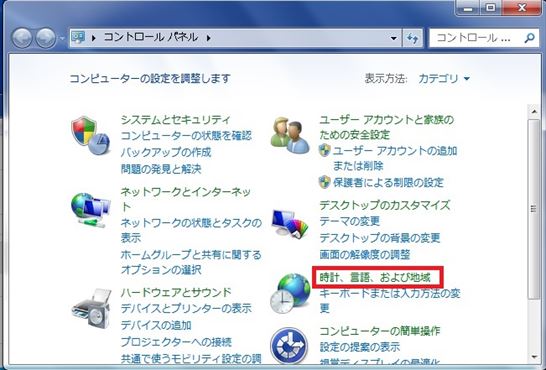Click バックアップの作成 link
The width and height of the screenshot is (546, 370).
[x=166, y=152]
